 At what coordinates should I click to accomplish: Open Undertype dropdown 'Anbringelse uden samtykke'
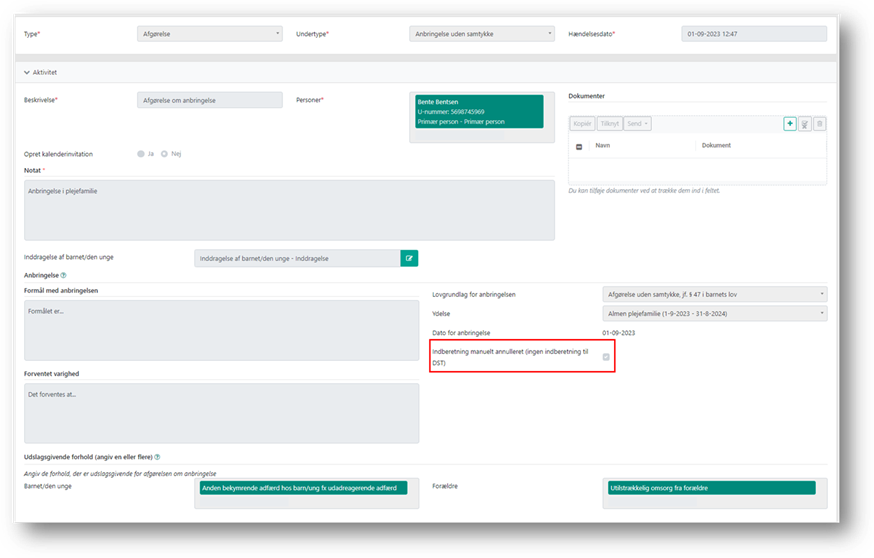pyautogui.click(x=481, y=34)
